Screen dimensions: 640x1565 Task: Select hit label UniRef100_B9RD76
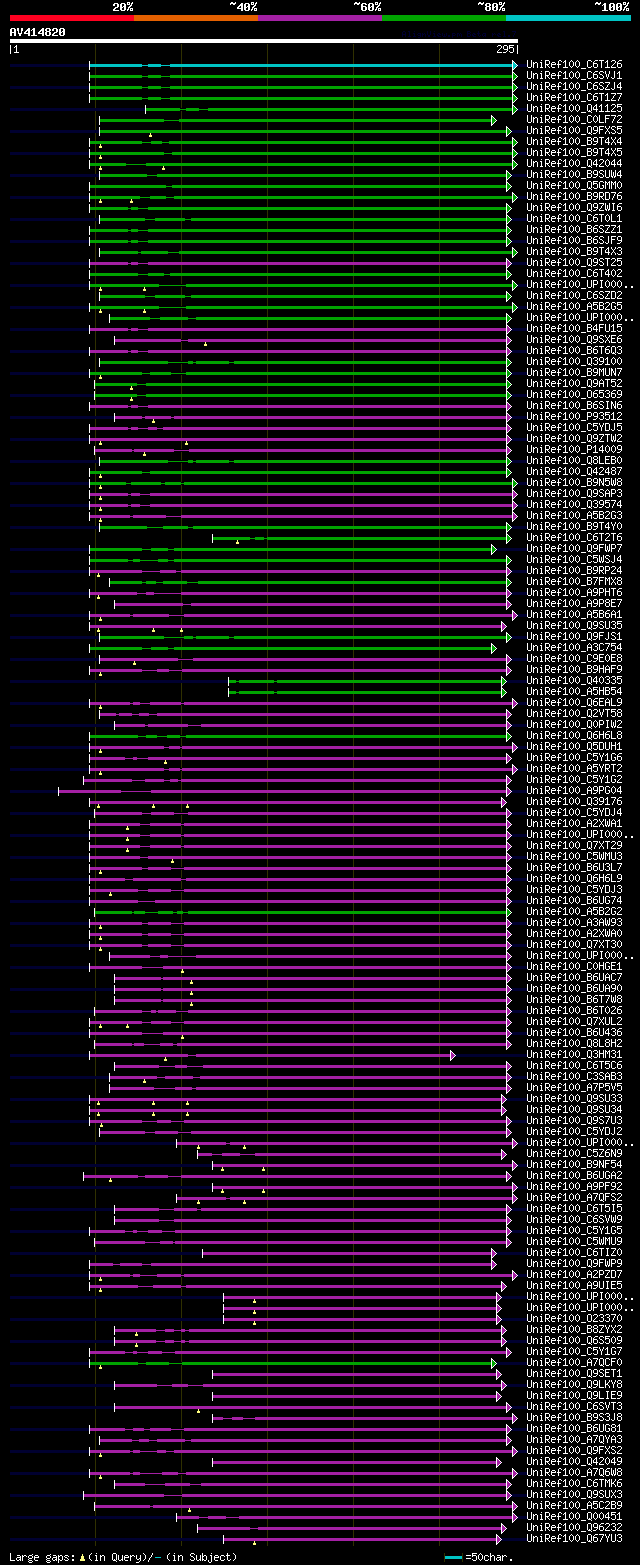coord(574,196)
